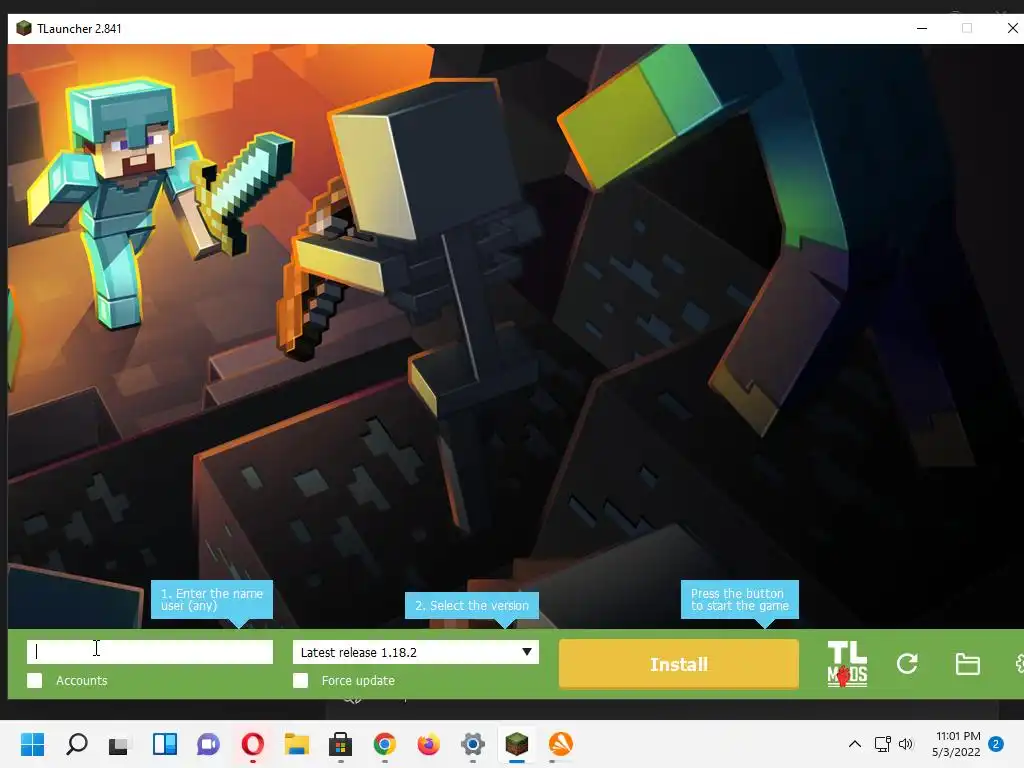The height and width of the screenshot is (768, 1024).
Task: Click the yellow Install button
Action: pyautogui.click(x=679, y=664)
